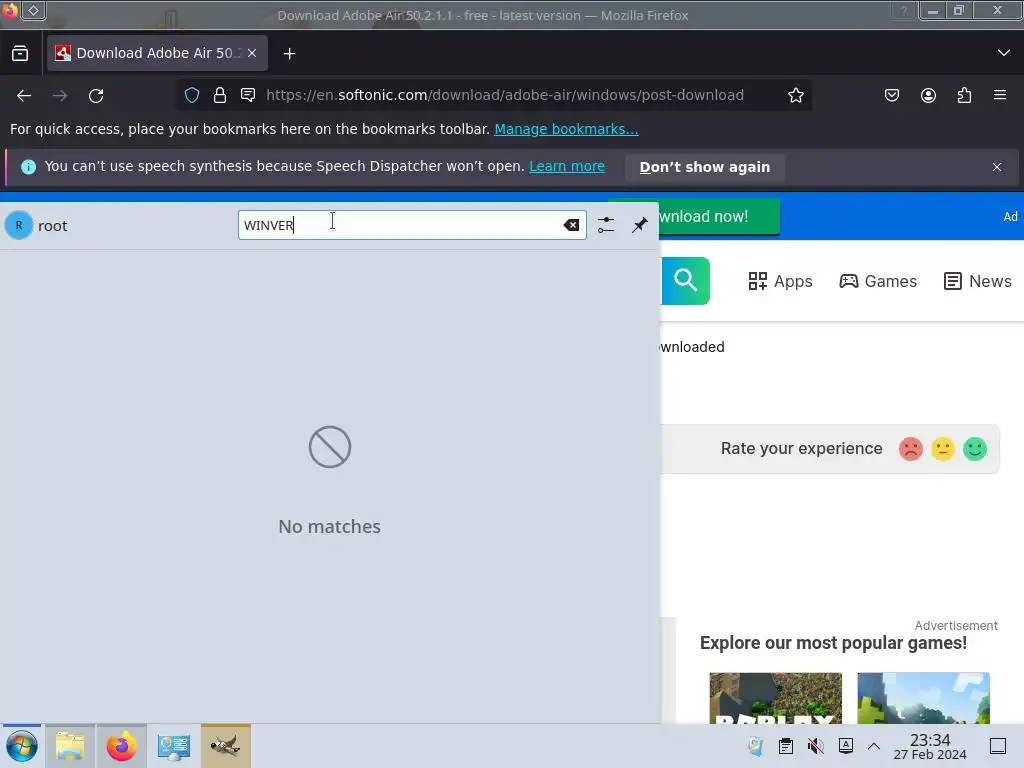Open the tracking protection shield icon
This screenshot has width=1024, height=768.
192,95
